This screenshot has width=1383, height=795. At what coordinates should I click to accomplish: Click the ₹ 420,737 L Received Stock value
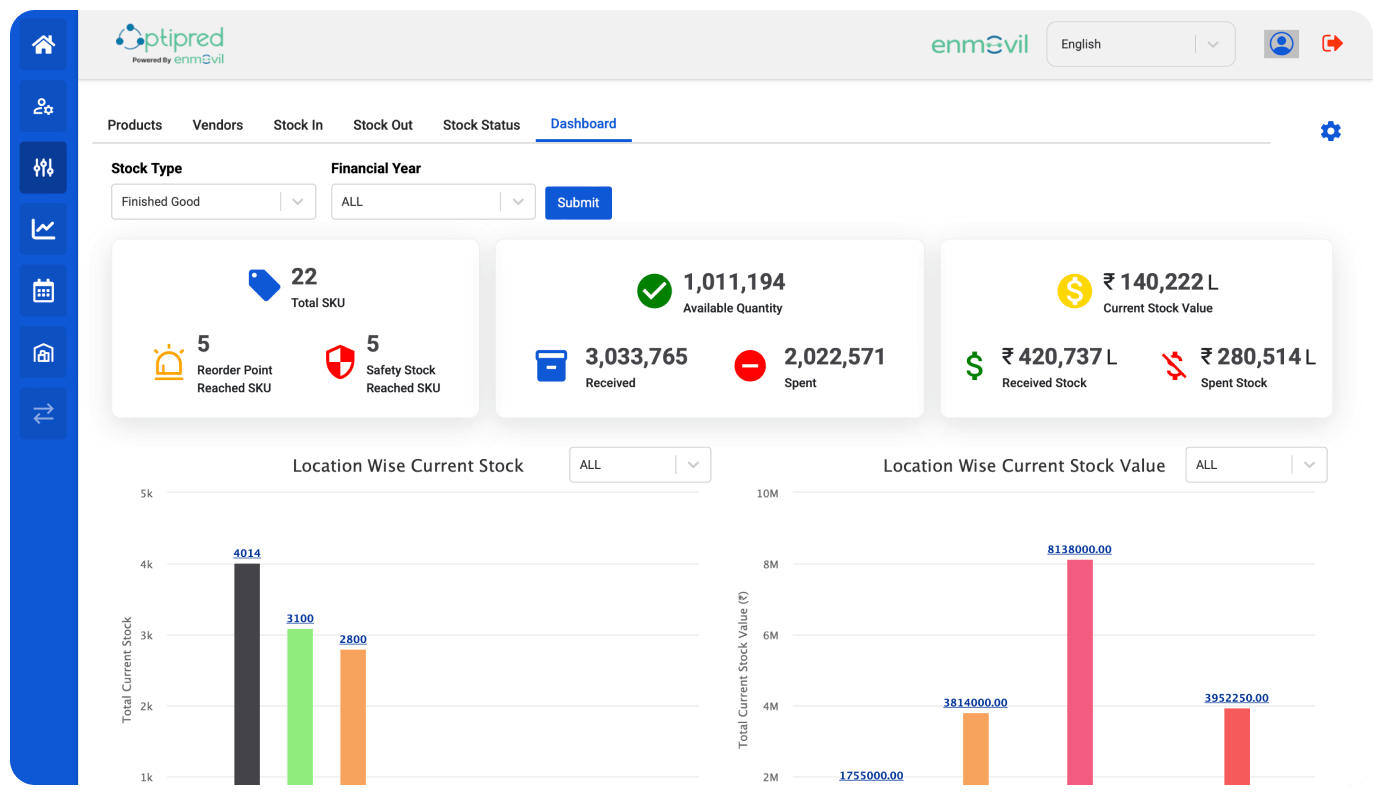click(1059, 357)
